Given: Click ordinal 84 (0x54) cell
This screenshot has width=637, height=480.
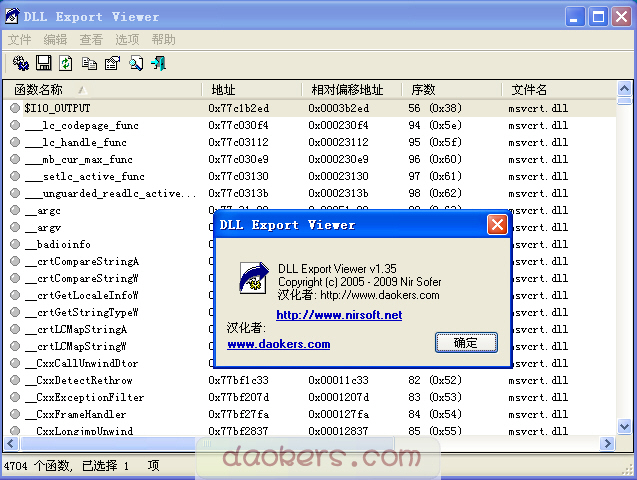Looking at the screenshot, I should click(x=435, y=414).
